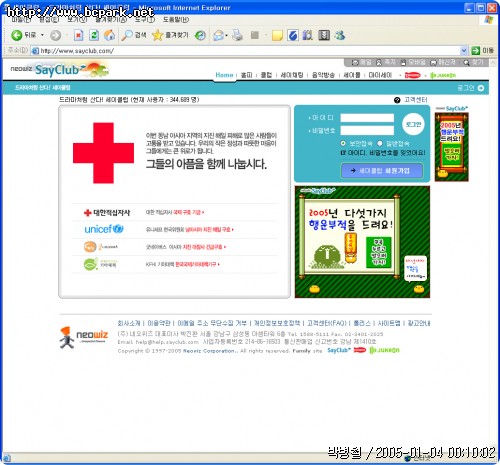This screenshot has height=465, width=500.
Task: Click the green Back arrow button
Action: (16, 35)
